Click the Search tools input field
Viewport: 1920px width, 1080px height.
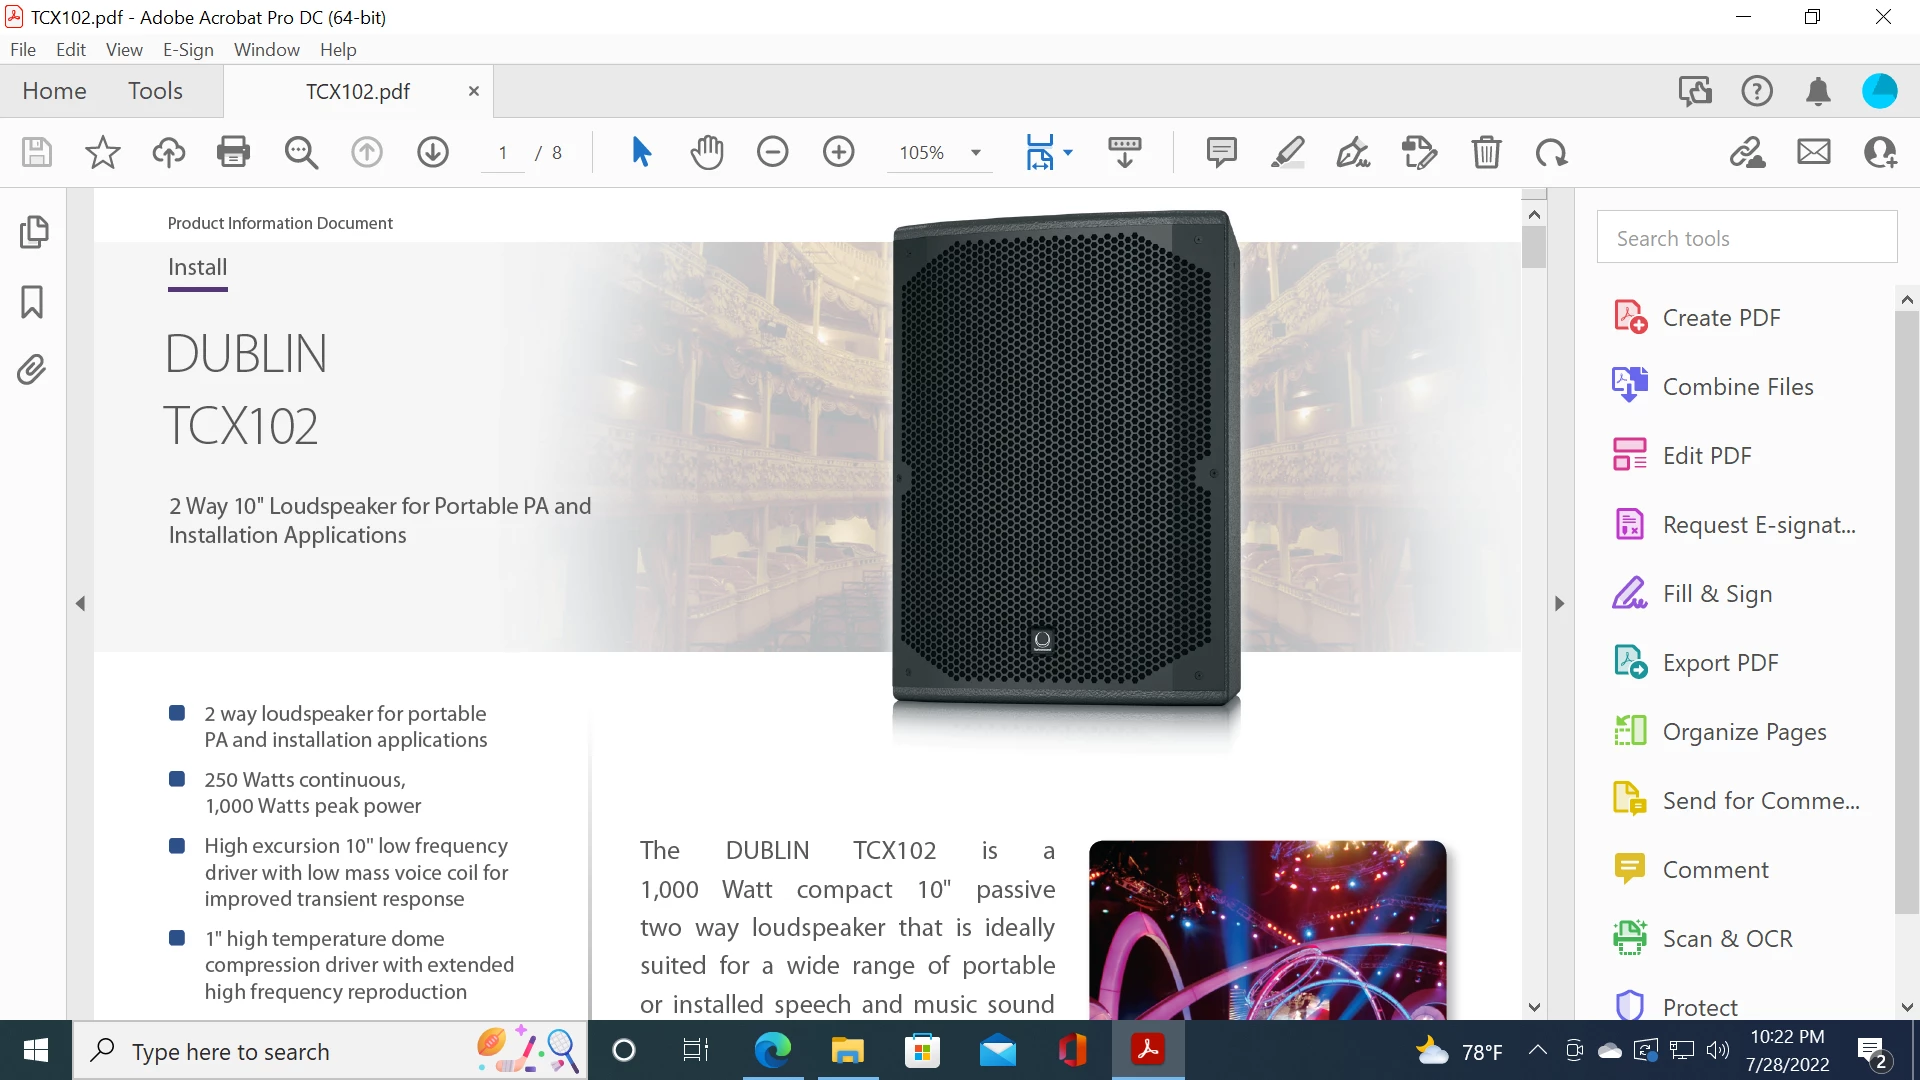(x=1746, y=238)
